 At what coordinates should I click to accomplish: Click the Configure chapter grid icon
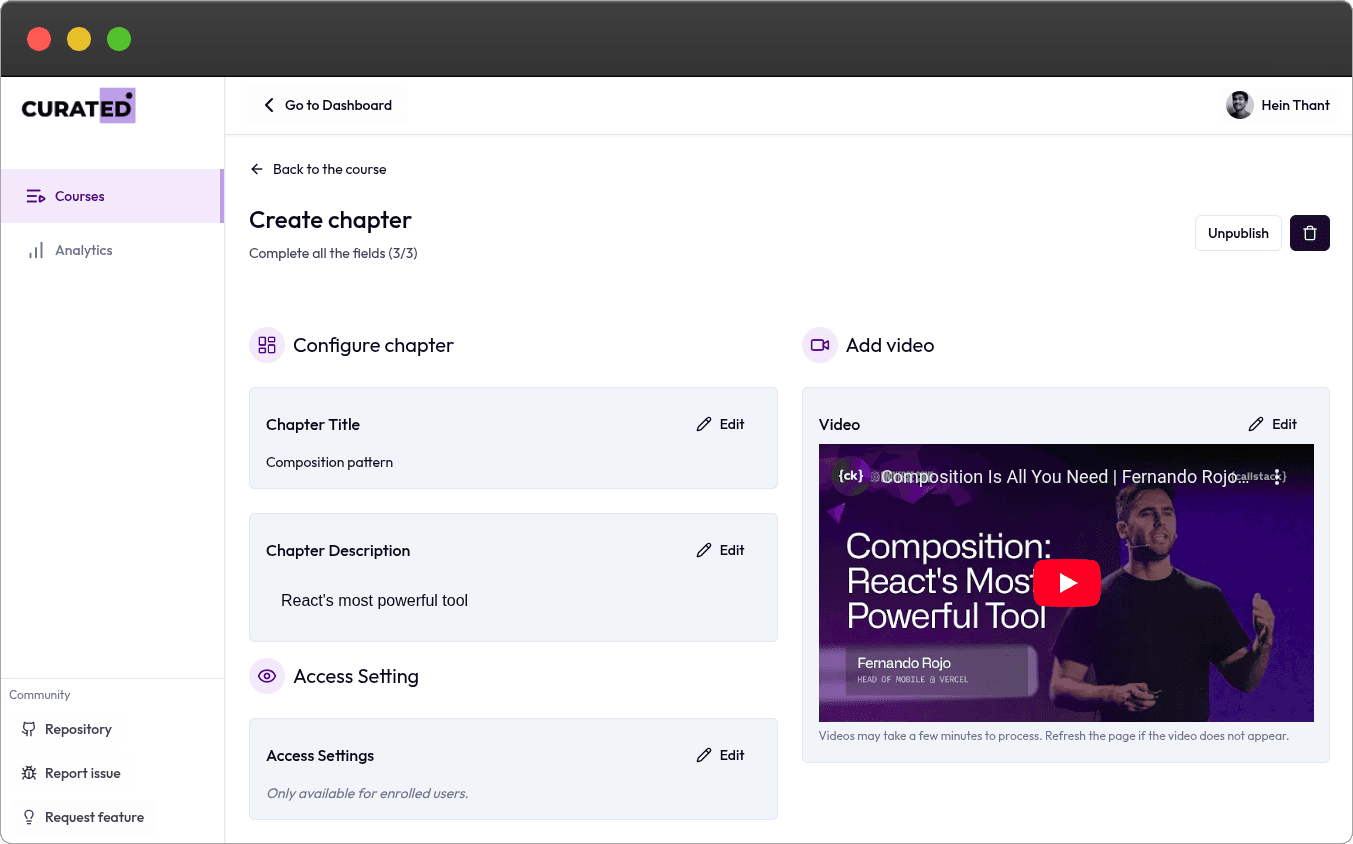pos(267,345)
